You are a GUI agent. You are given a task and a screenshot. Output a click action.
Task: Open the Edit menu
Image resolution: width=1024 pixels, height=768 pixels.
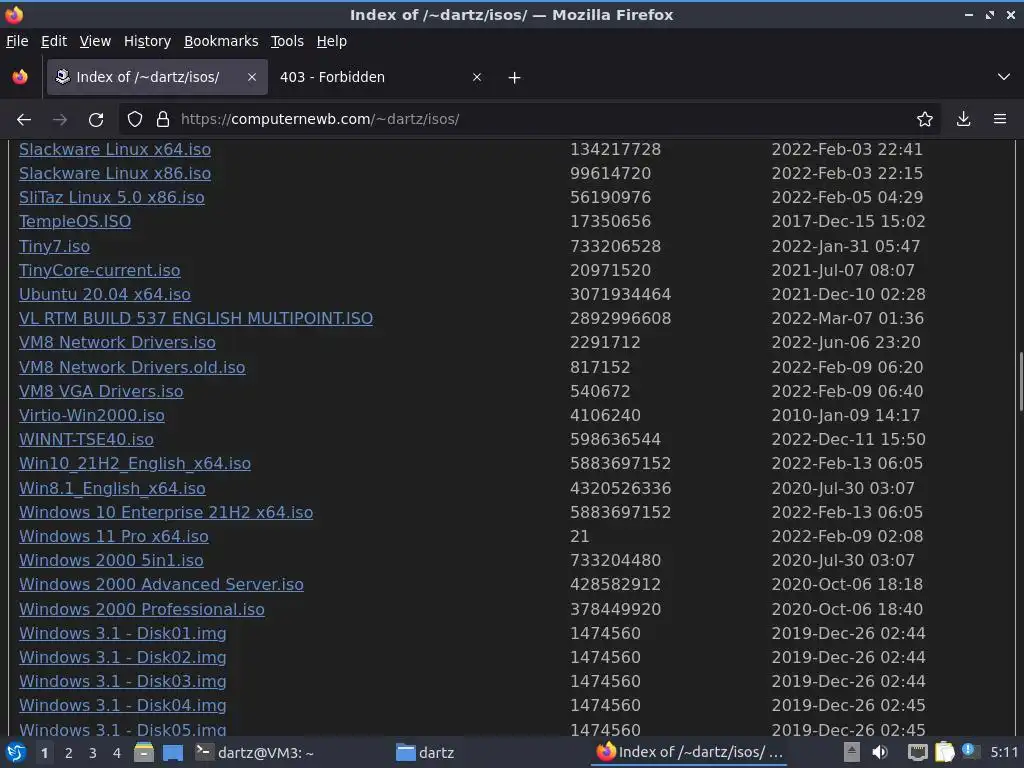[x=54, y=41]
